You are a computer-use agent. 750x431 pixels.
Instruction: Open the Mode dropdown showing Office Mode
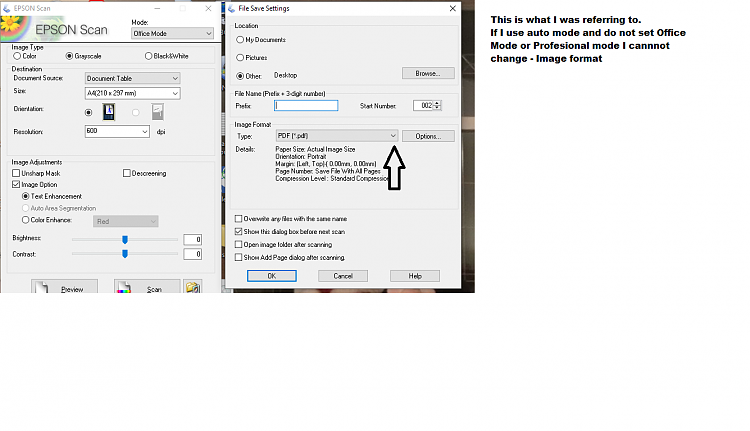[172, 33]
